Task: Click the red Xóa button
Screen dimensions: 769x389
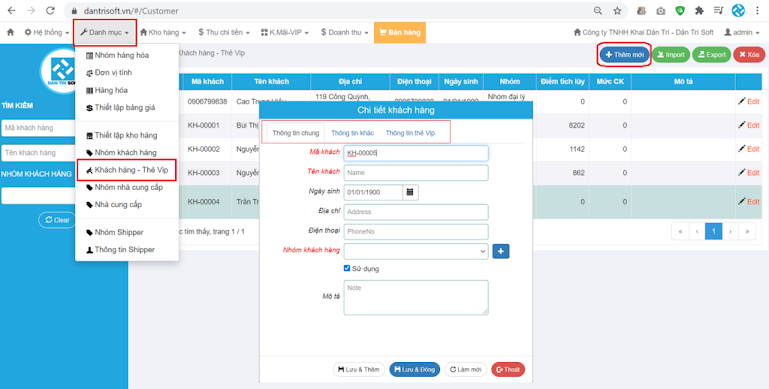Action: click(x=749, y=55)
